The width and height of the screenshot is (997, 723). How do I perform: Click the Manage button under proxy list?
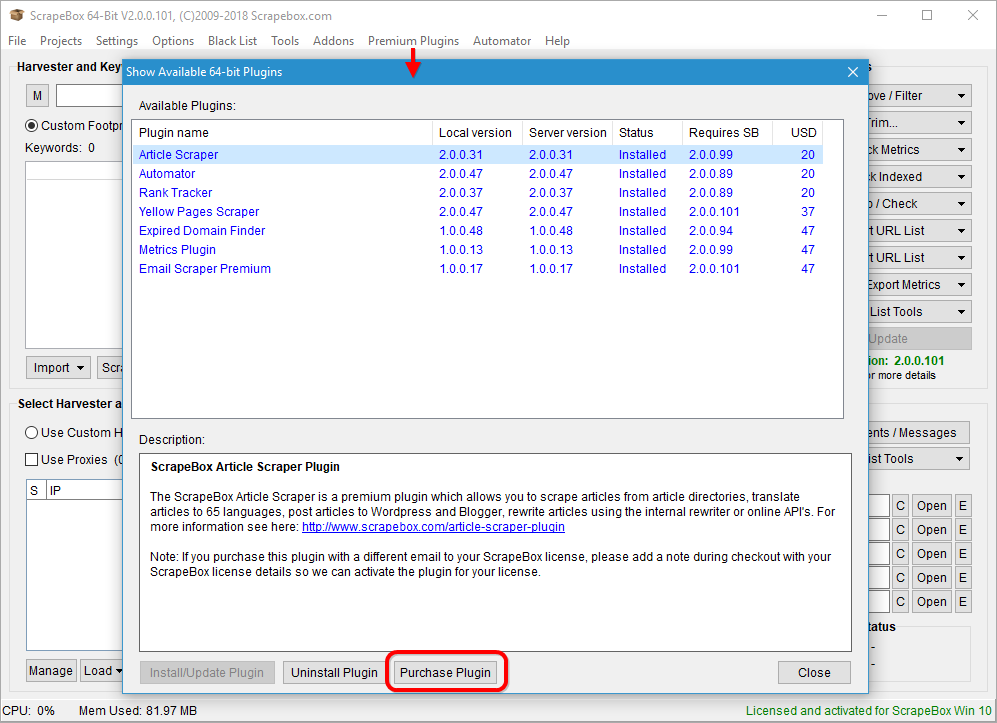50,671
